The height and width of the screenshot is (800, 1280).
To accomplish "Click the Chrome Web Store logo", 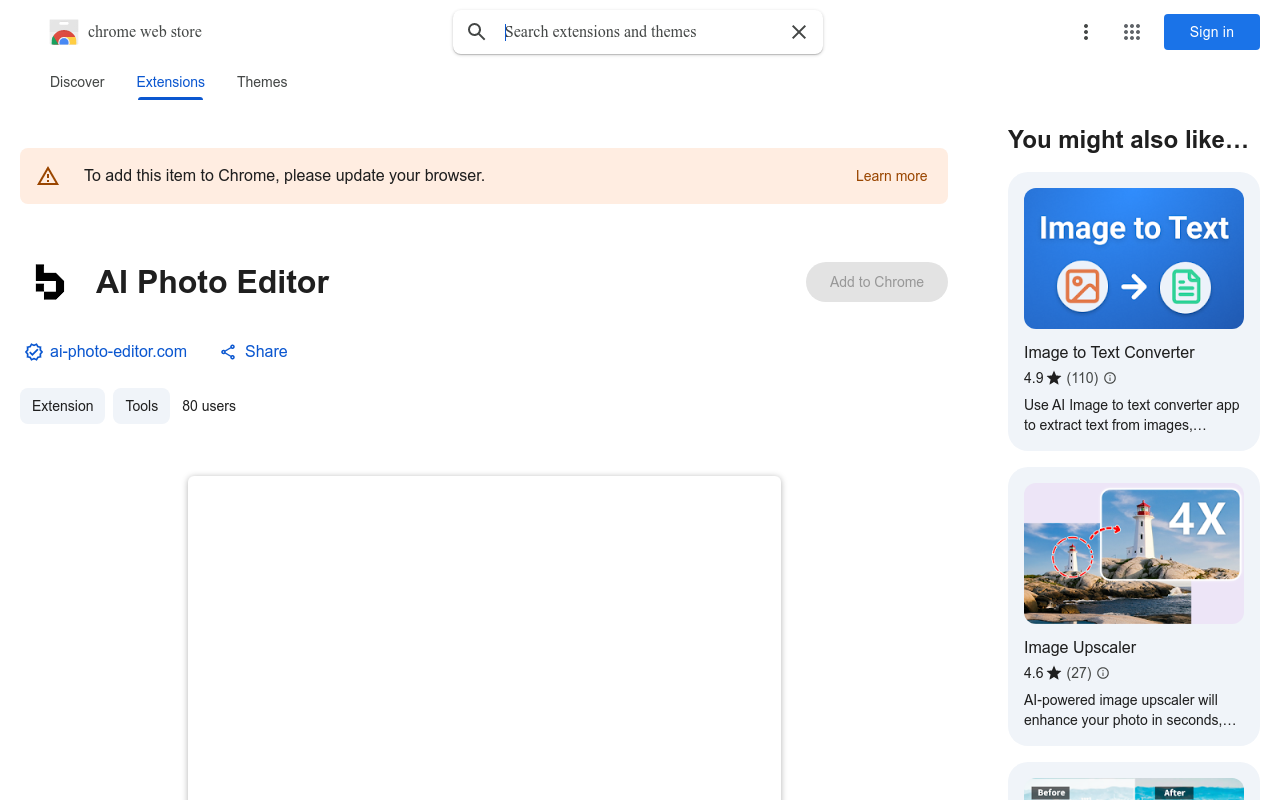I will tap(64, 32).
